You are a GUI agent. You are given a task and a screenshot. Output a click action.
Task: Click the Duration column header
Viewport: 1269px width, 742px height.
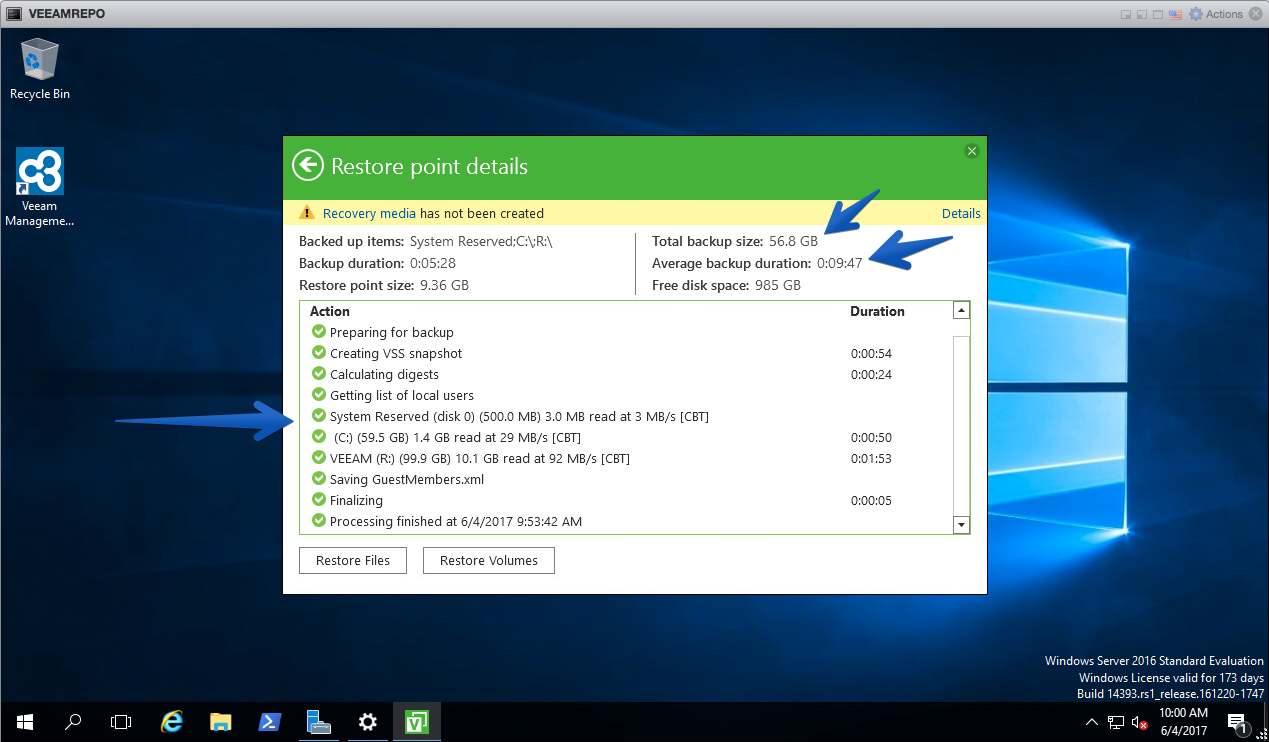click(x=877, y=311)
